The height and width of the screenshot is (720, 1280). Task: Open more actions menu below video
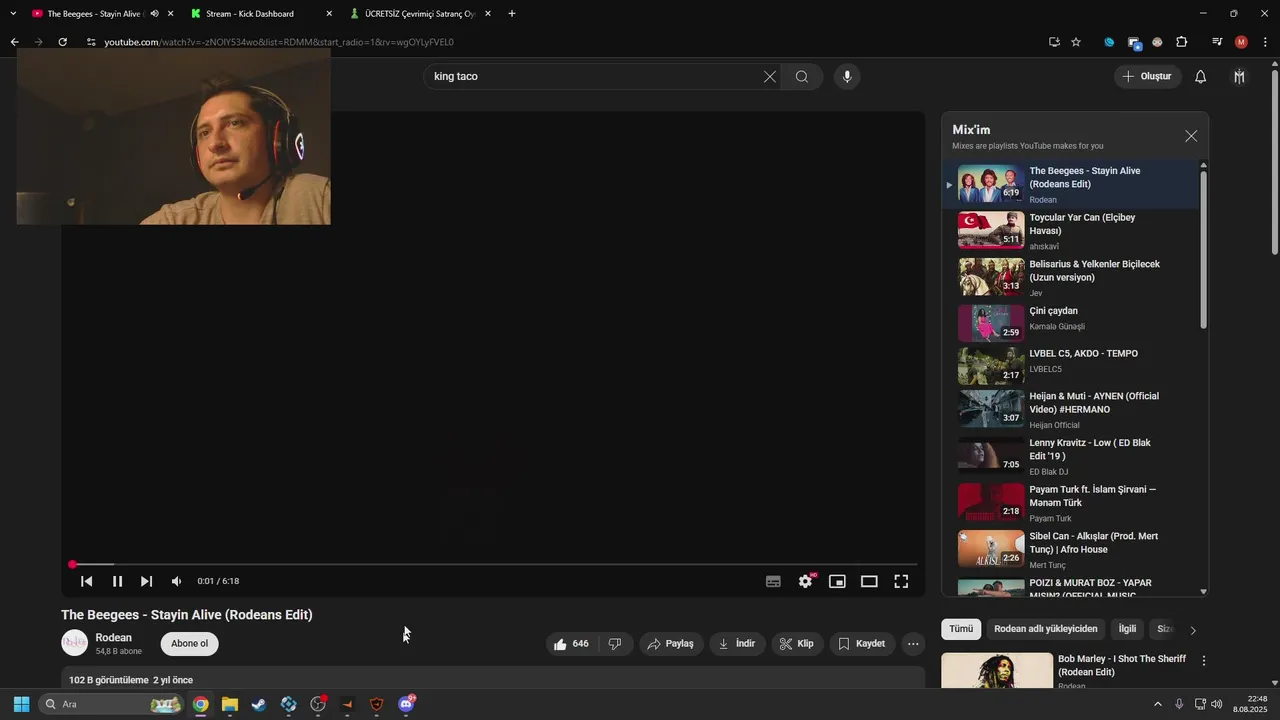(913, 644)
